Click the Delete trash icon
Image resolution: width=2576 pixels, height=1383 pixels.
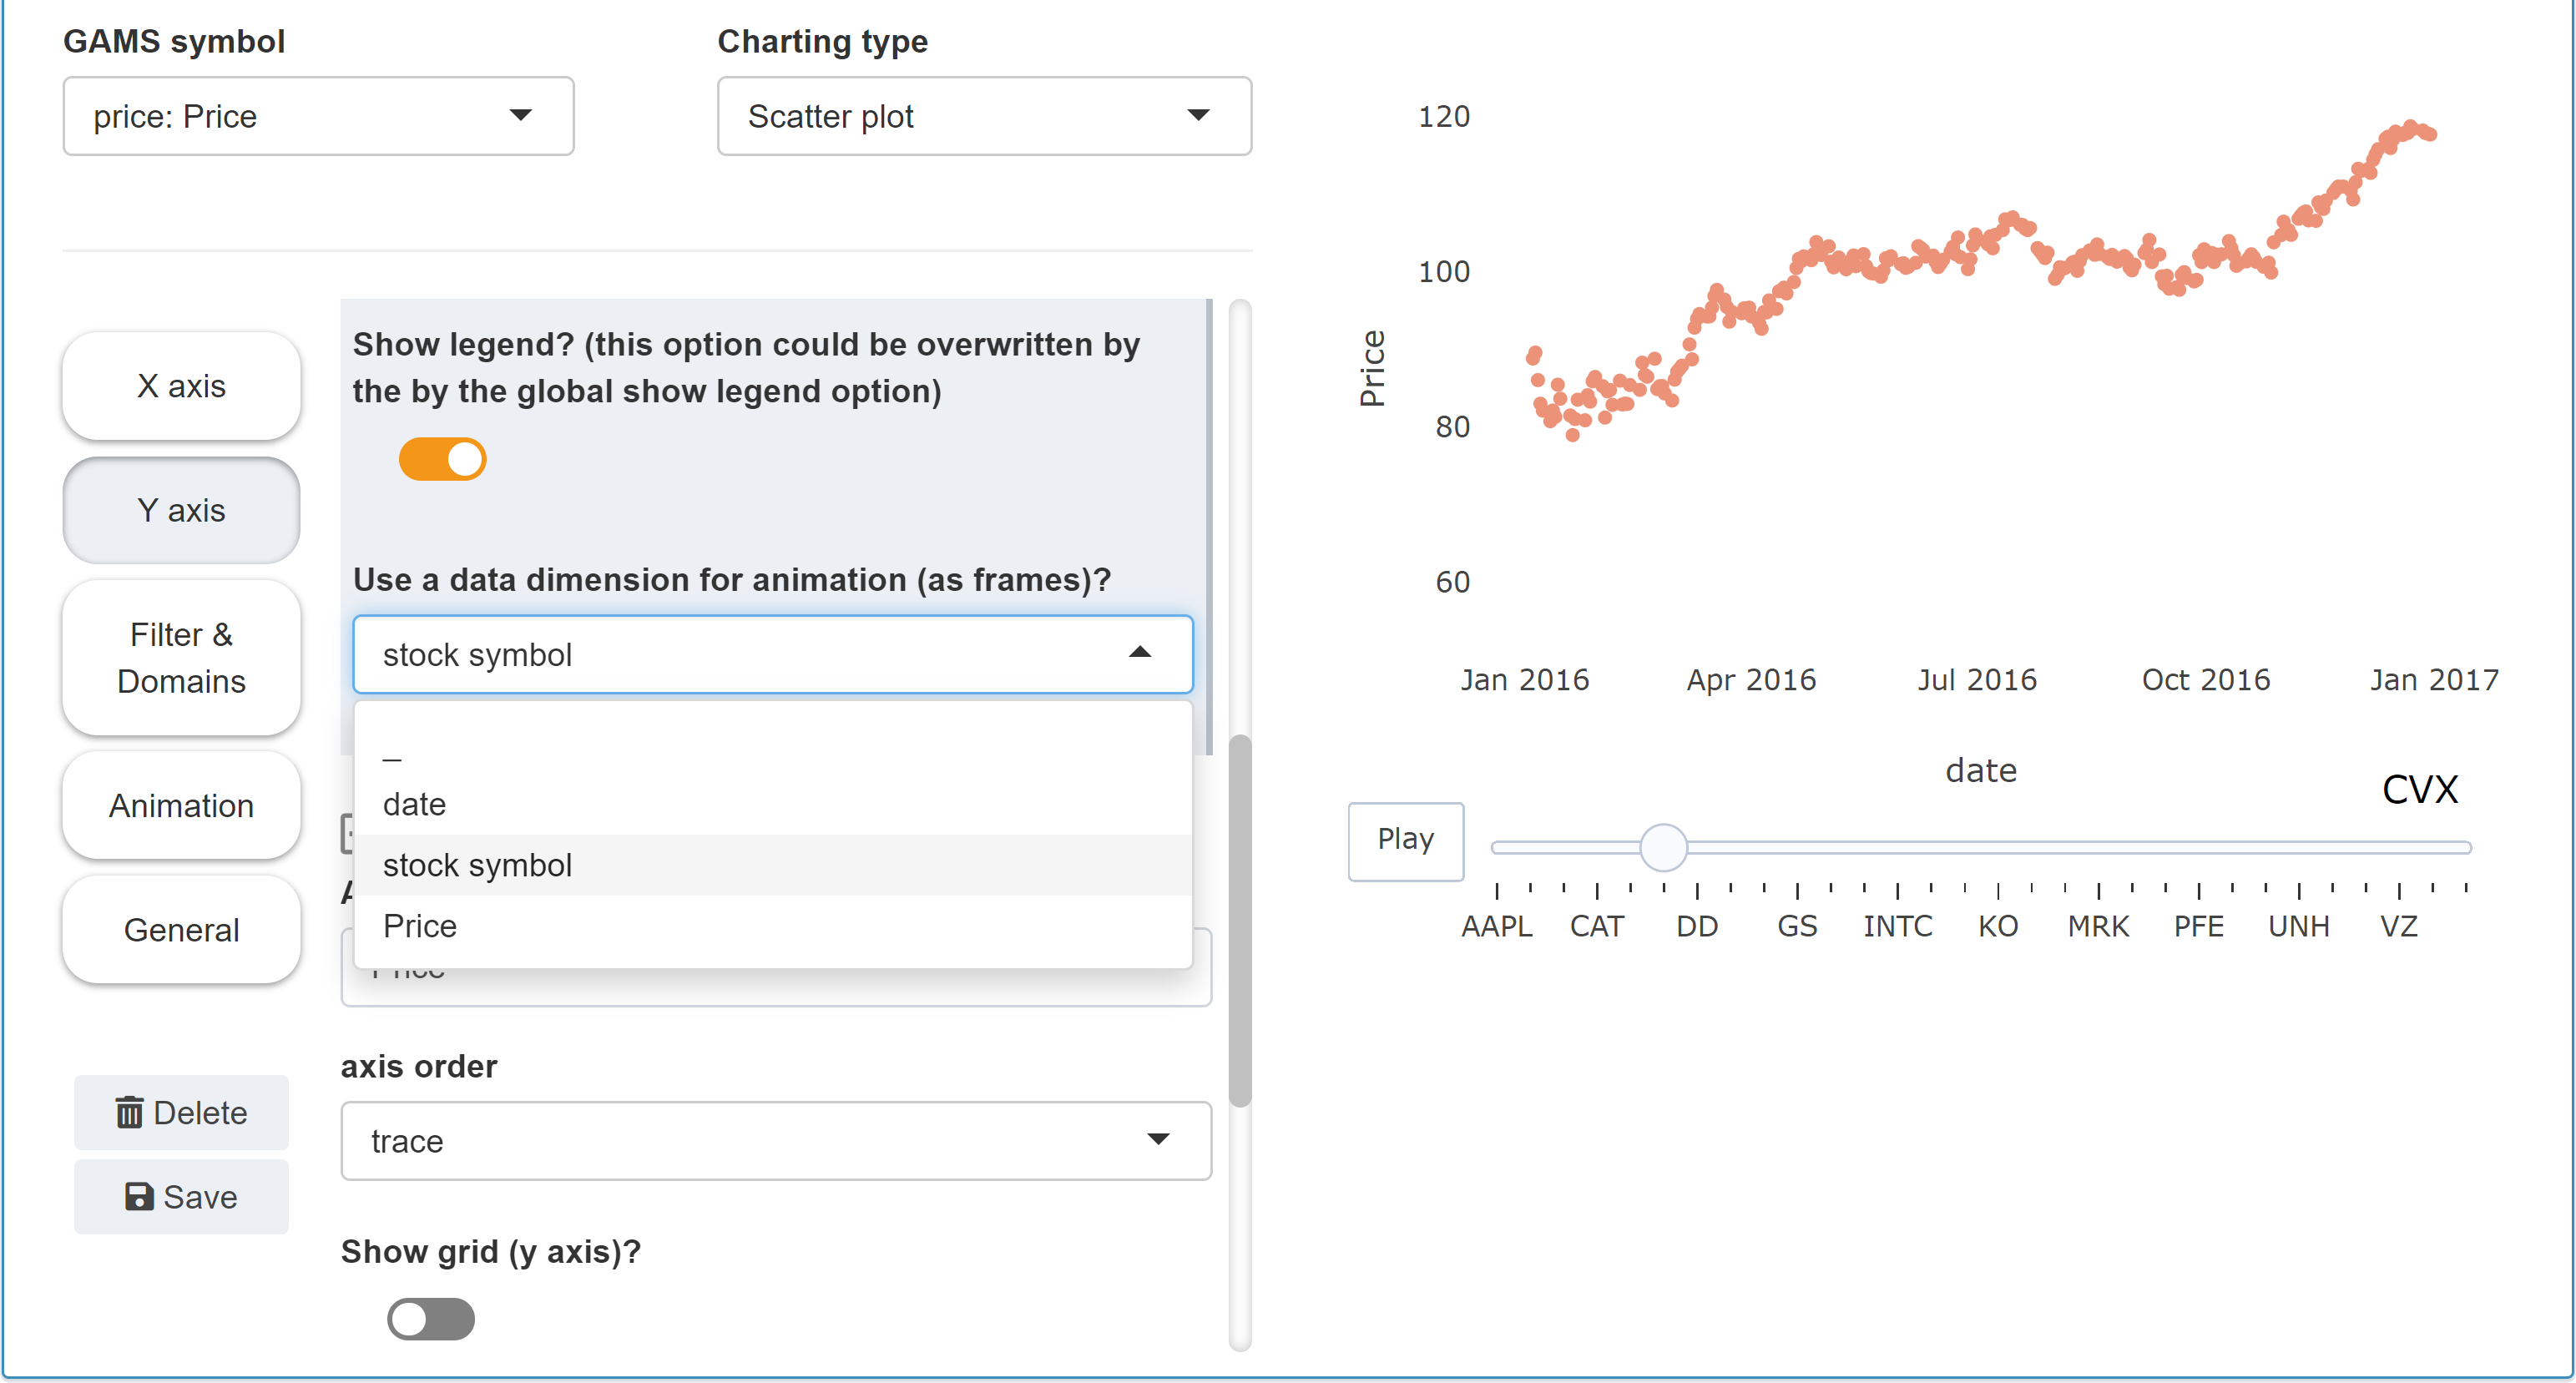pos(131,1112)
